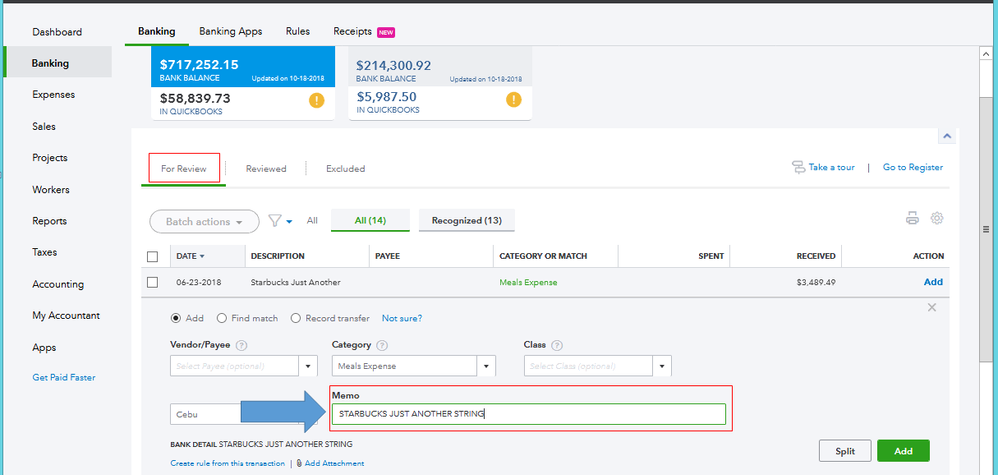Screen dimensions: 998x475
Task: Expand the Category dropdown showing Meals Expense
Action: point(487,366)
